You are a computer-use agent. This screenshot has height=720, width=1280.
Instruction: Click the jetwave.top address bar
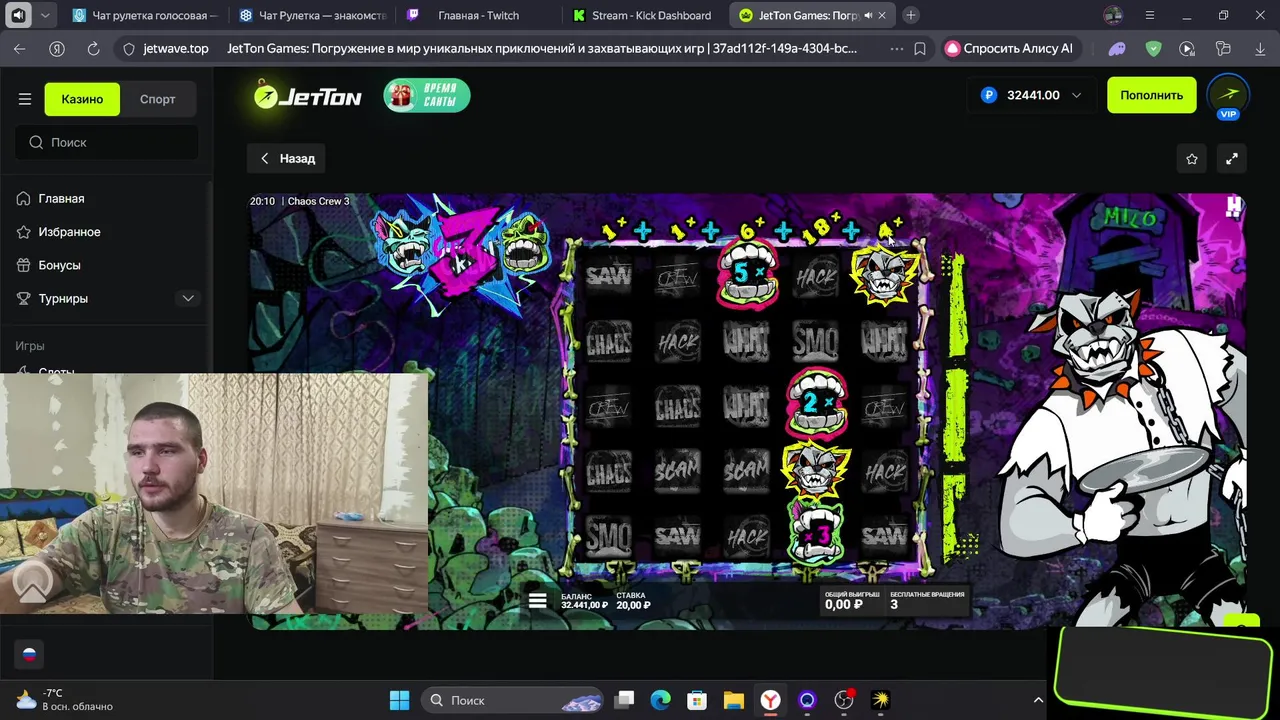[x=176, y=48]
